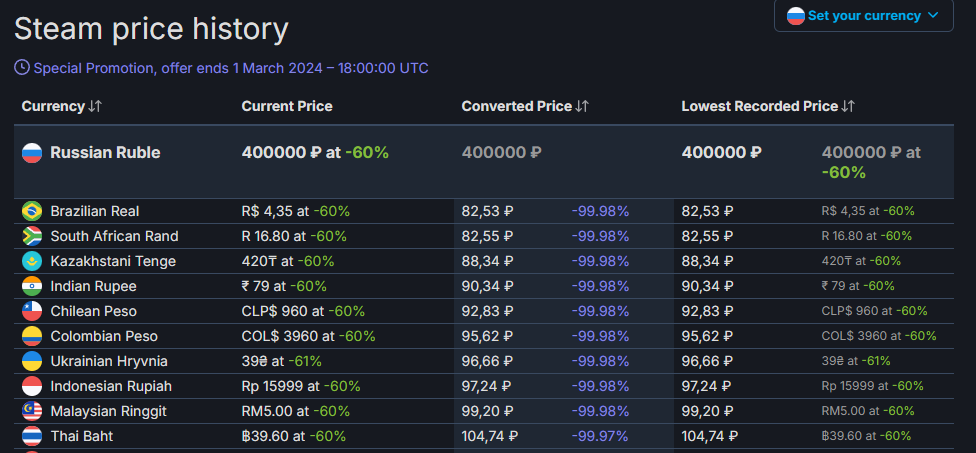
Task: Click the current price RM5.00 at -60%
Action: click(296, 411)
